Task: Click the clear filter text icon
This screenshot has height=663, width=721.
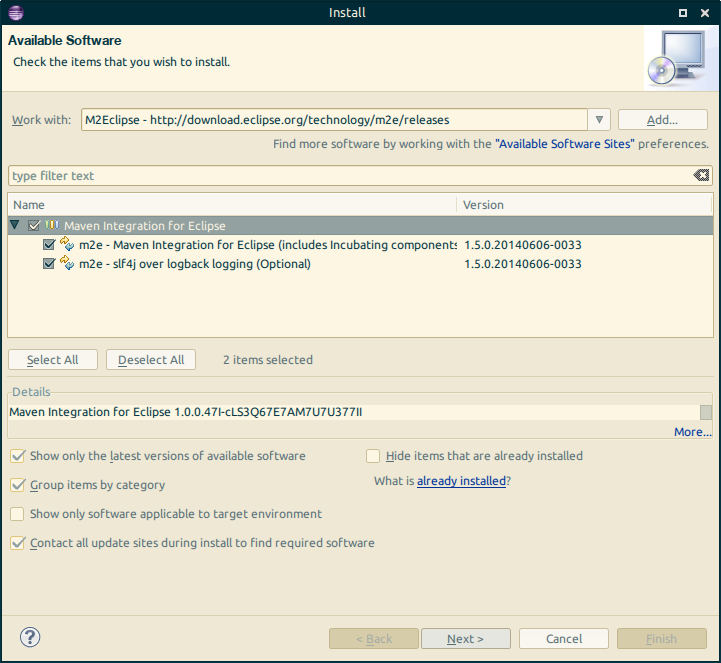Action: point(701,175)
